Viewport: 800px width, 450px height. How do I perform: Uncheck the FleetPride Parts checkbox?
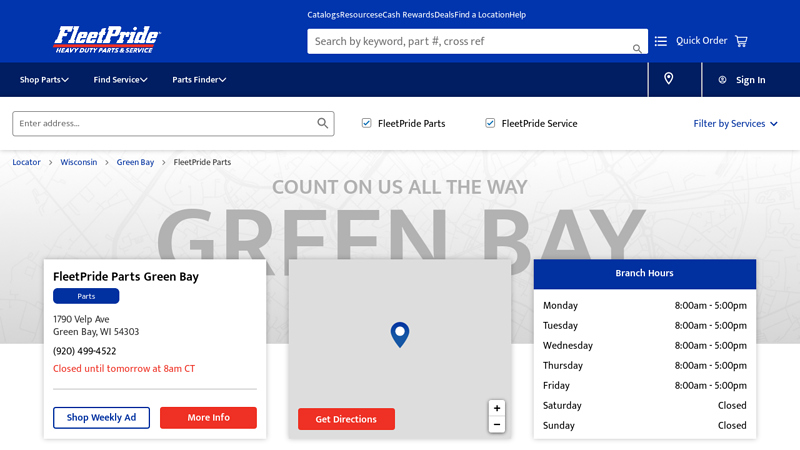367,123
